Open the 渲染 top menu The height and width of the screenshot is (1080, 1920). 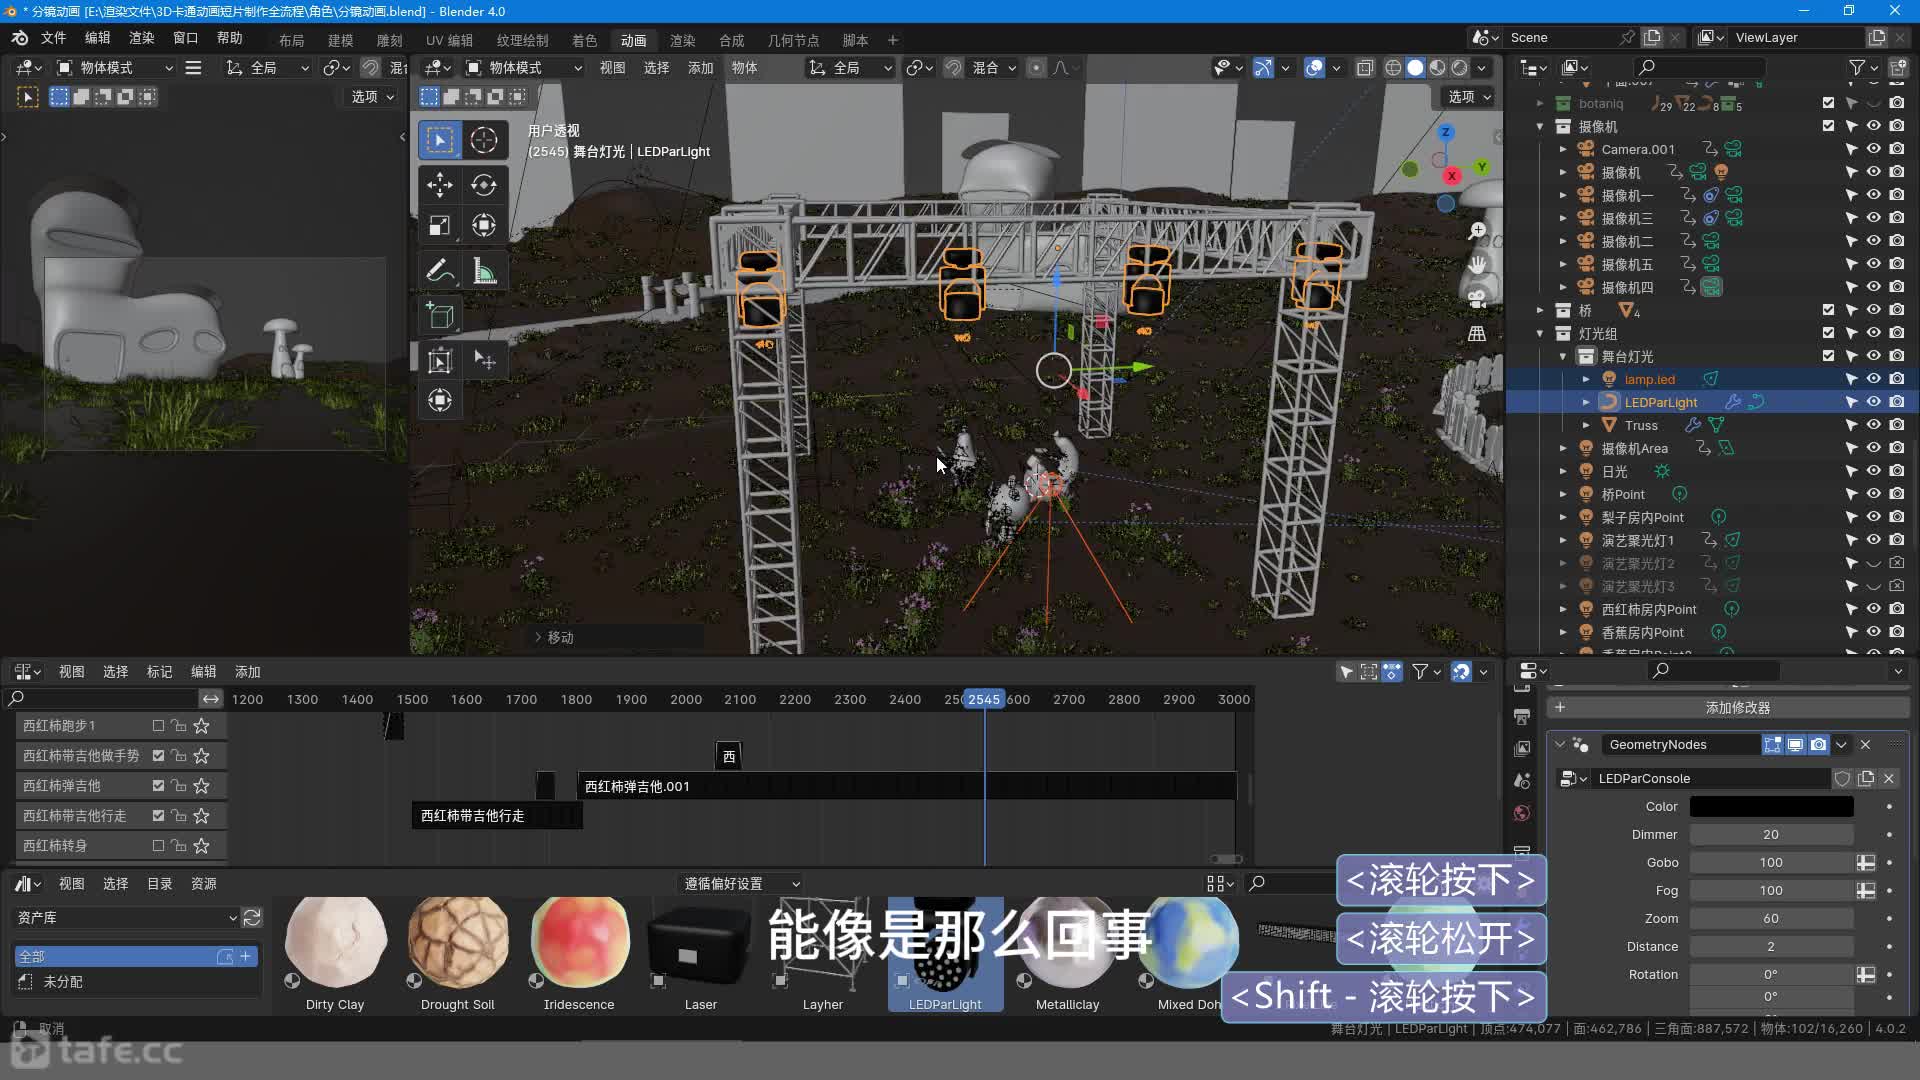(x=142, y=38)
